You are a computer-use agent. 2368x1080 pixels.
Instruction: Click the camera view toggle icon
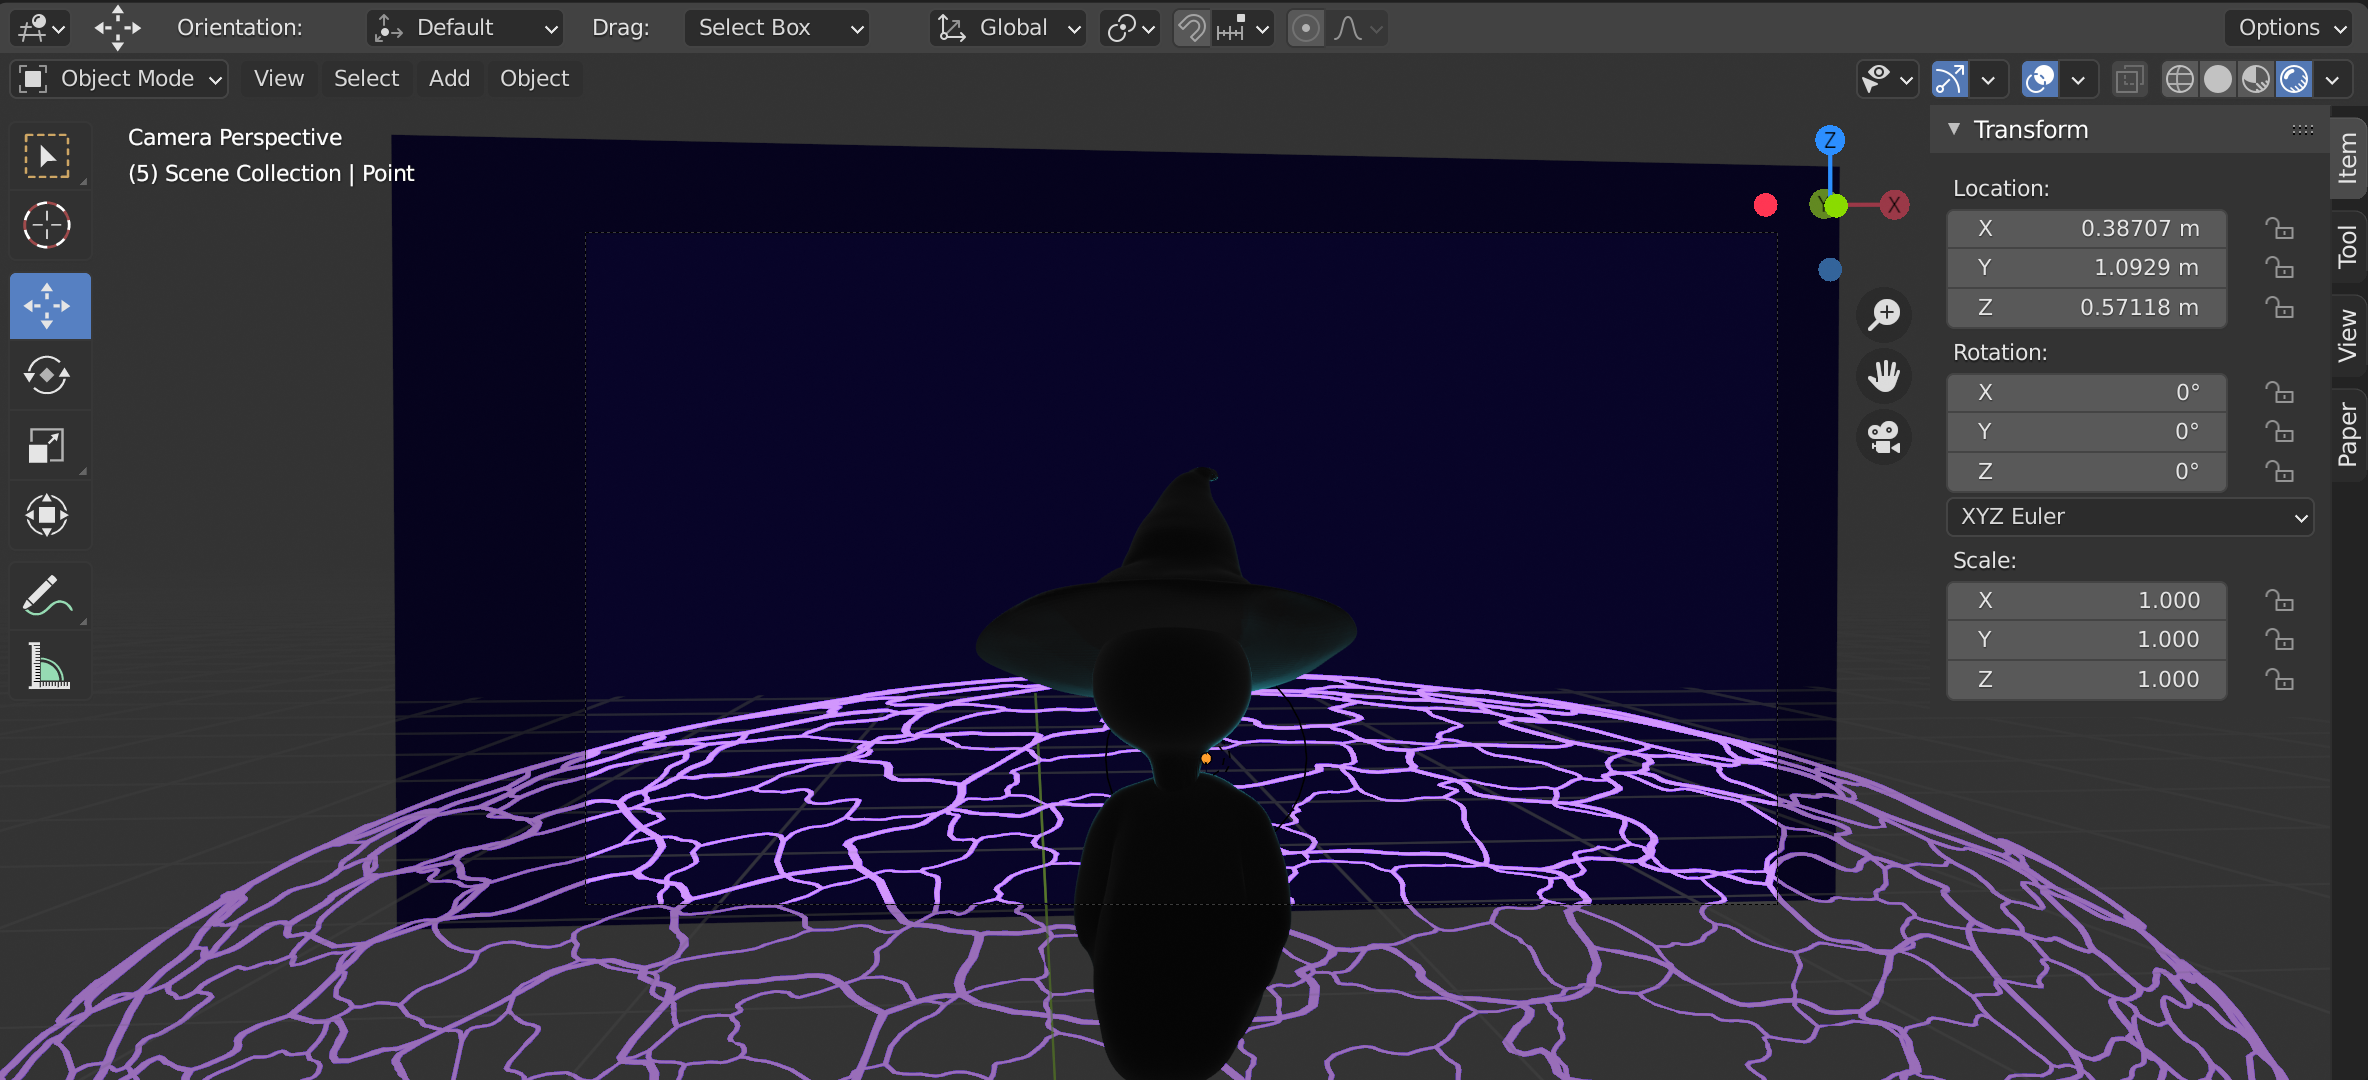pyautogui.click(x=1884, y=438)
